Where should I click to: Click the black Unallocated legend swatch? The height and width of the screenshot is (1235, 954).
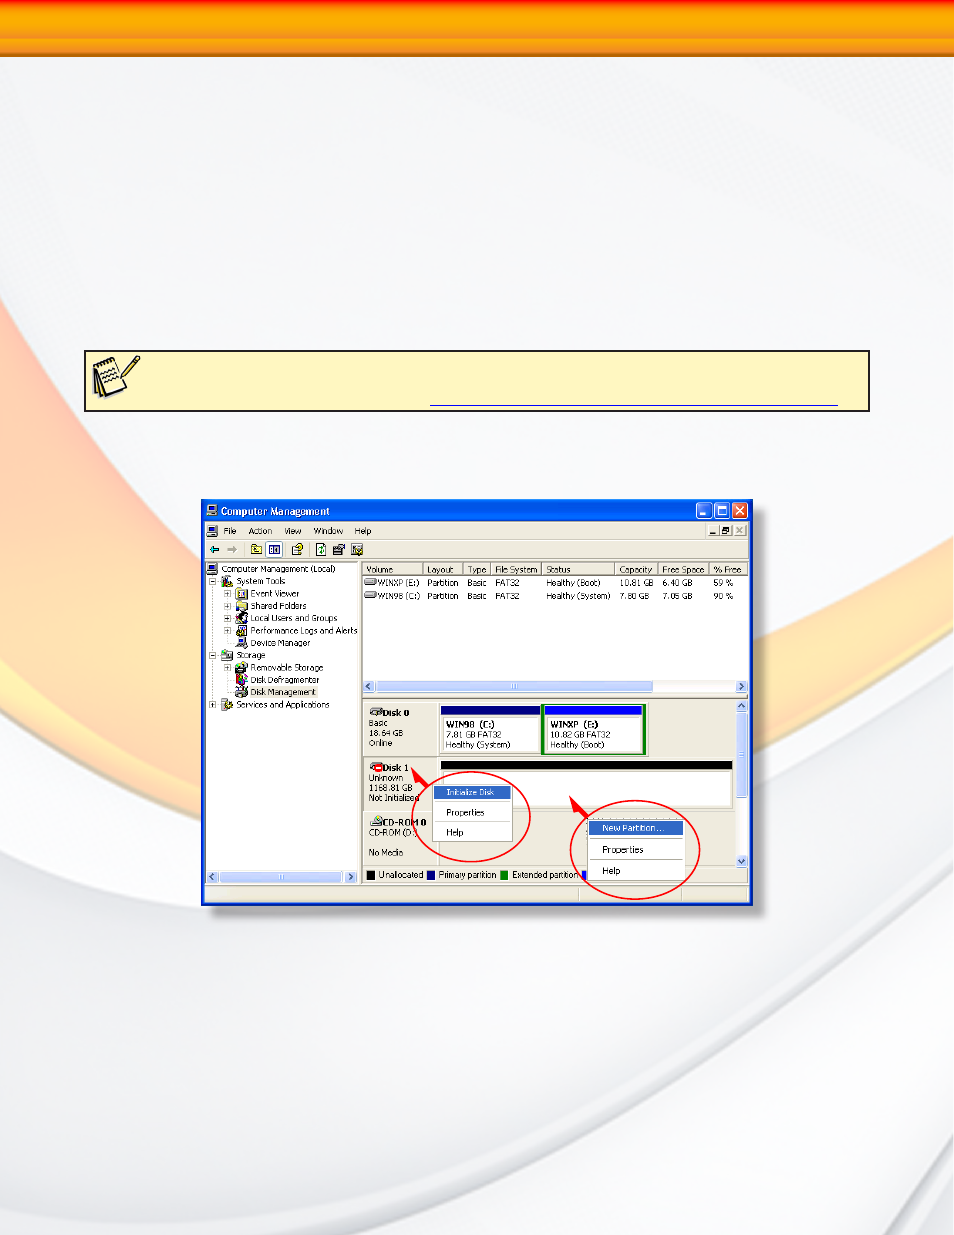coord(371,875)
